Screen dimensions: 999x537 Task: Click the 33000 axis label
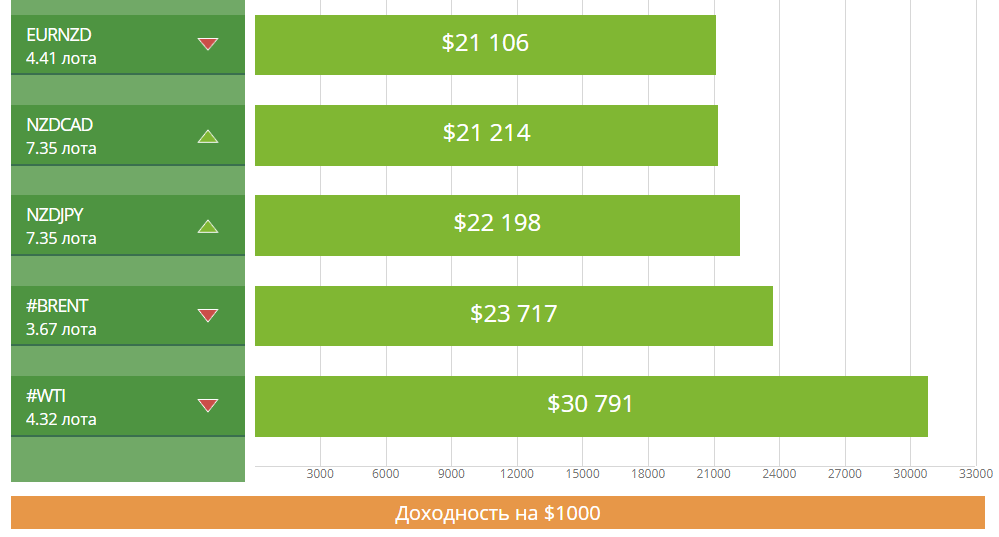[x=975, y=474]
